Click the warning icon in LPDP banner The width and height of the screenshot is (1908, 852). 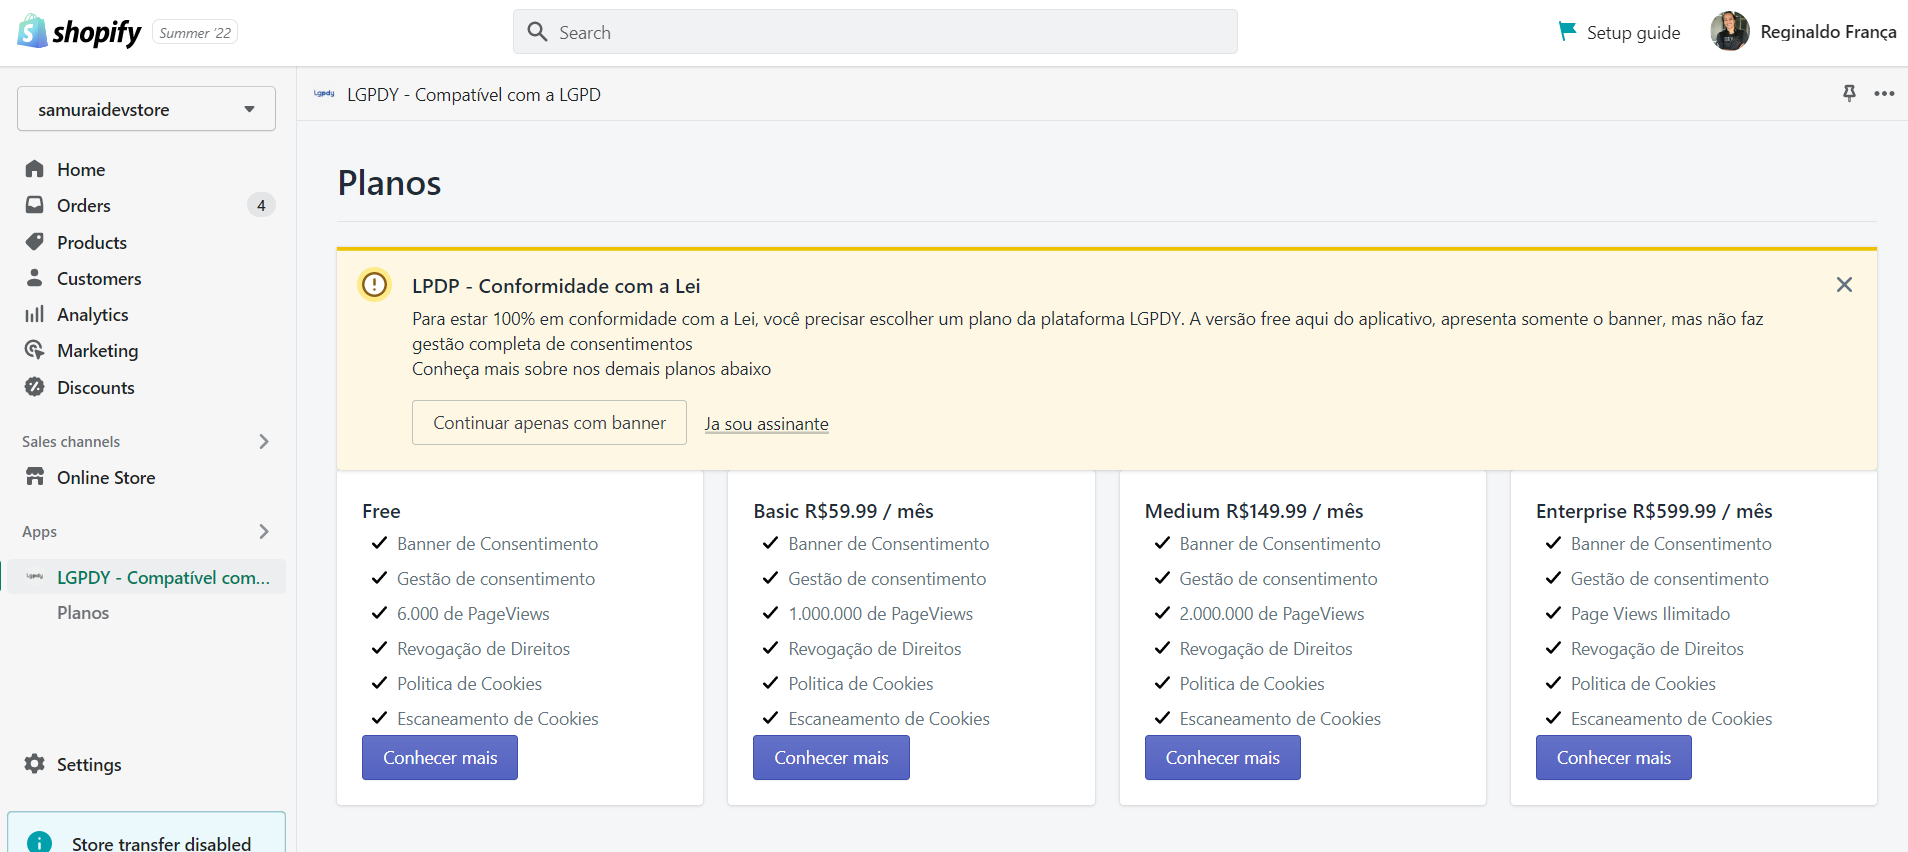[x=375, y=285]
